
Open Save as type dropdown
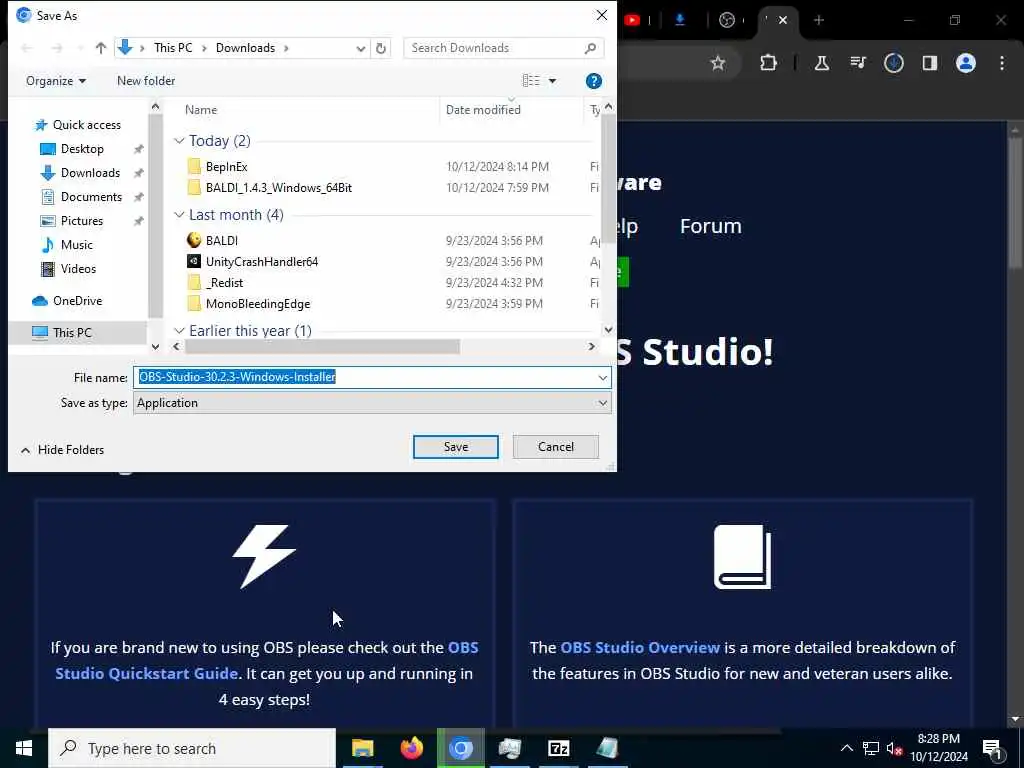click(372, 403)
